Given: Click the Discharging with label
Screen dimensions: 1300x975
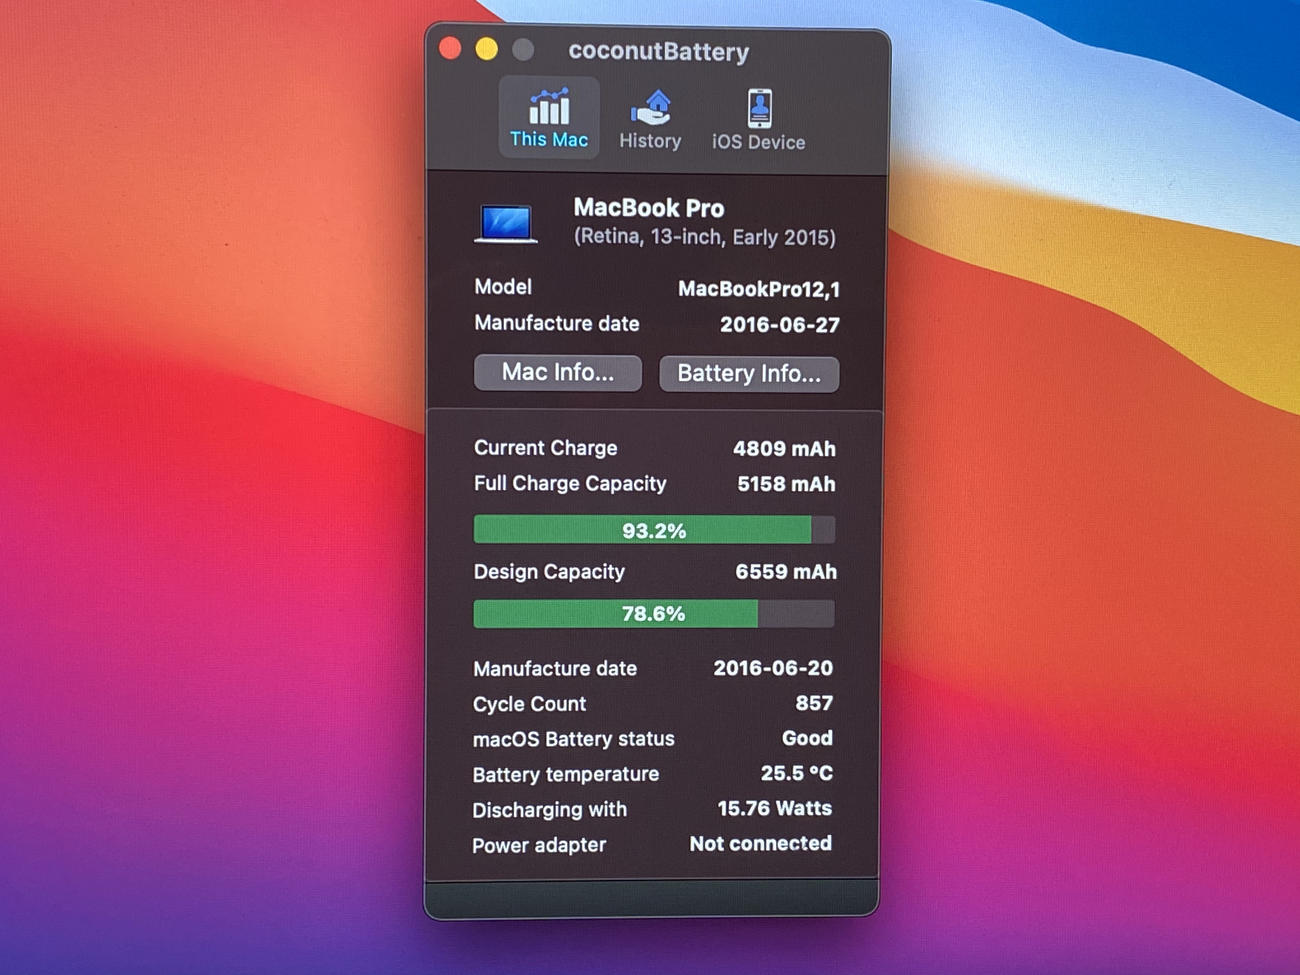Looking at the screenshot, I should click(x=549, y=810).
